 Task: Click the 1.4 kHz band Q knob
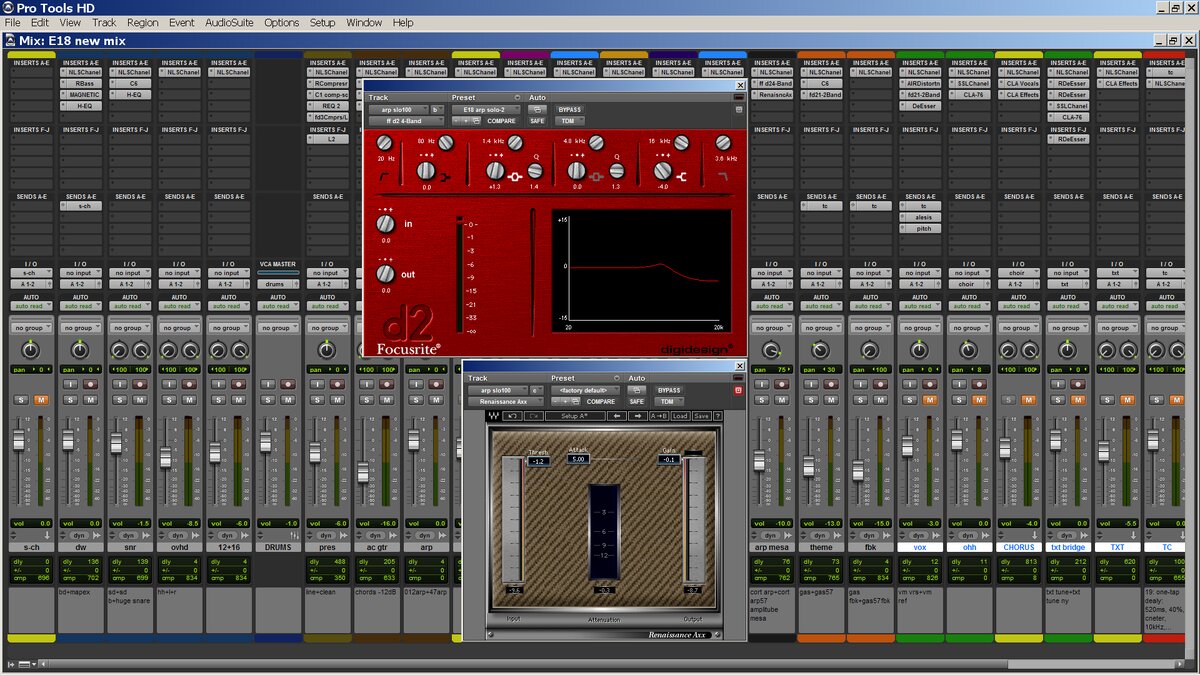click(x=535, y=171)
